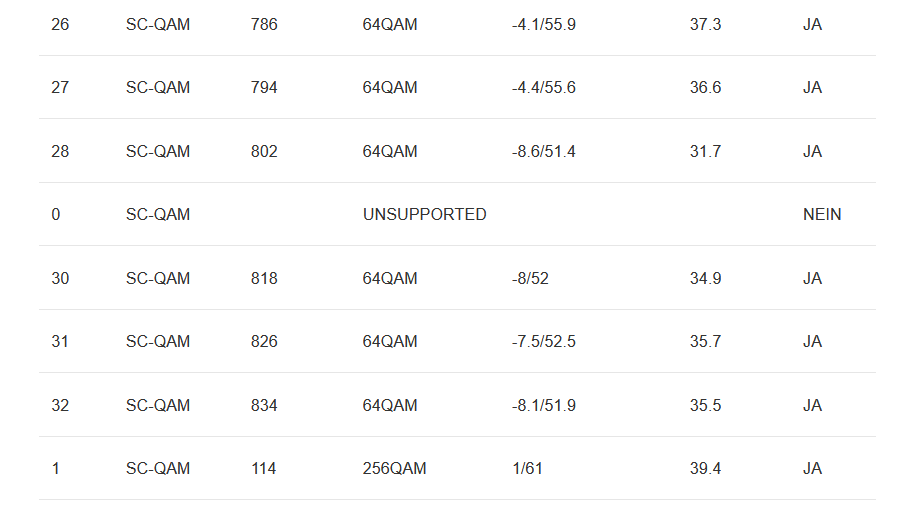Click frequency value 834
The image size is (911, 510).
[x=264, y=406]
